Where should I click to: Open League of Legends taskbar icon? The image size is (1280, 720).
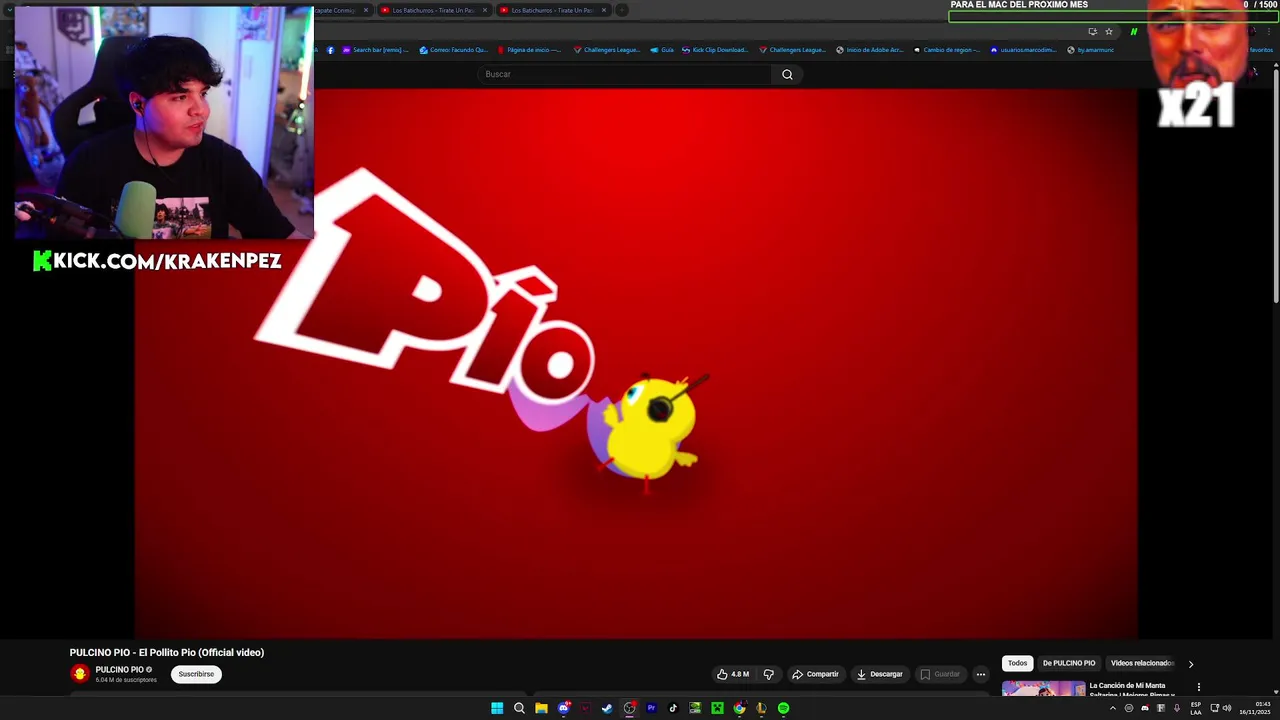coord(761,708)
